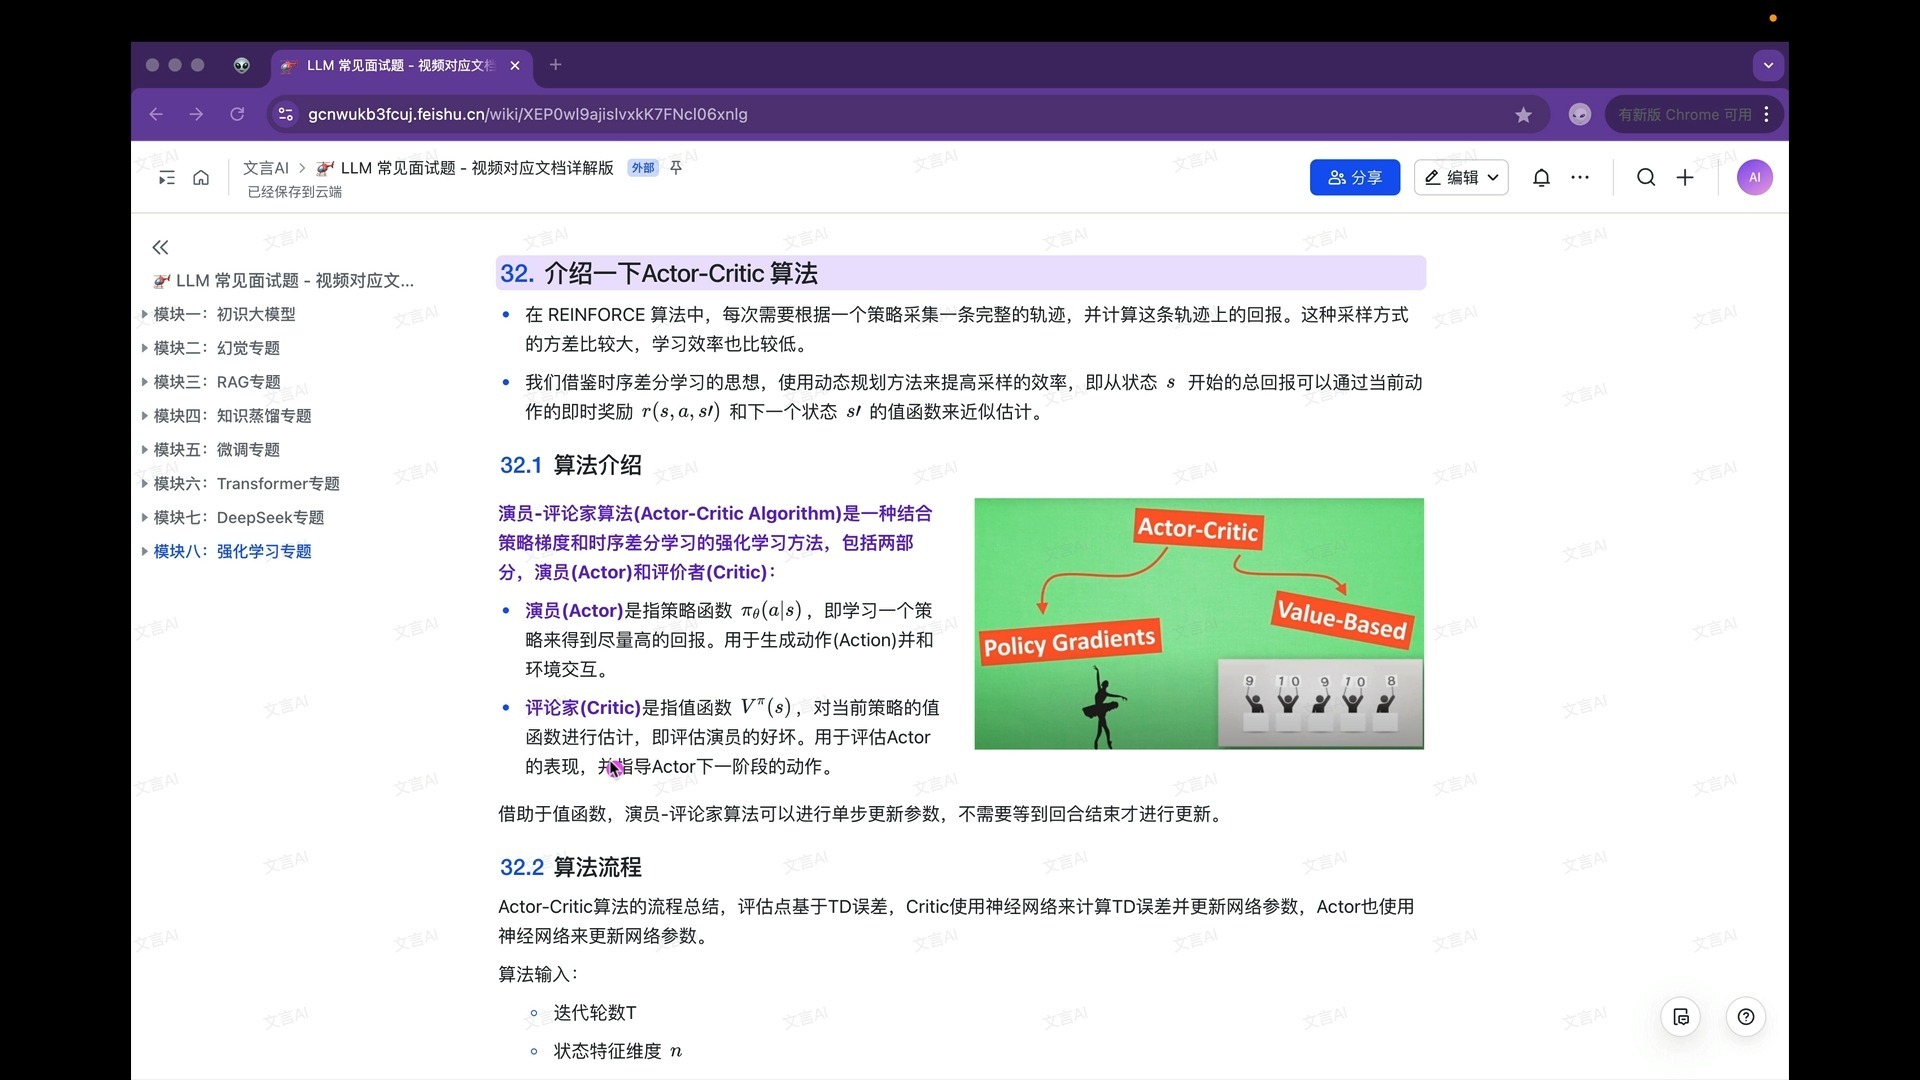Click the 分享 share button

[x=1355, y=178]
